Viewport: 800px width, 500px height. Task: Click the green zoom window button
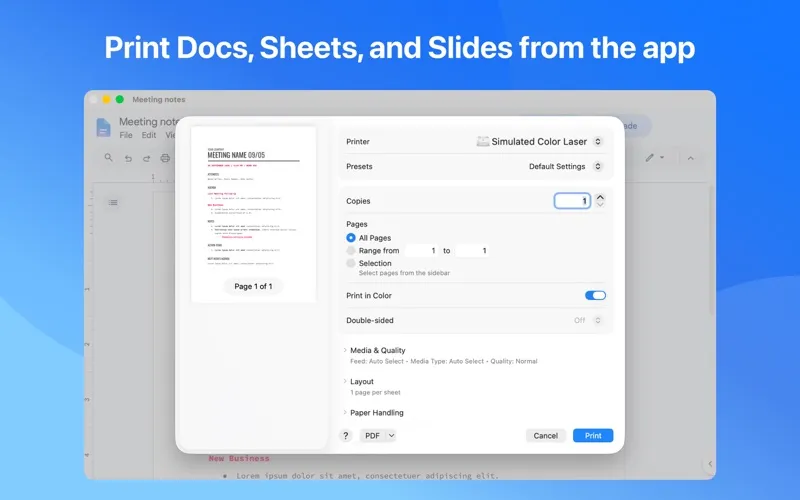119,99
